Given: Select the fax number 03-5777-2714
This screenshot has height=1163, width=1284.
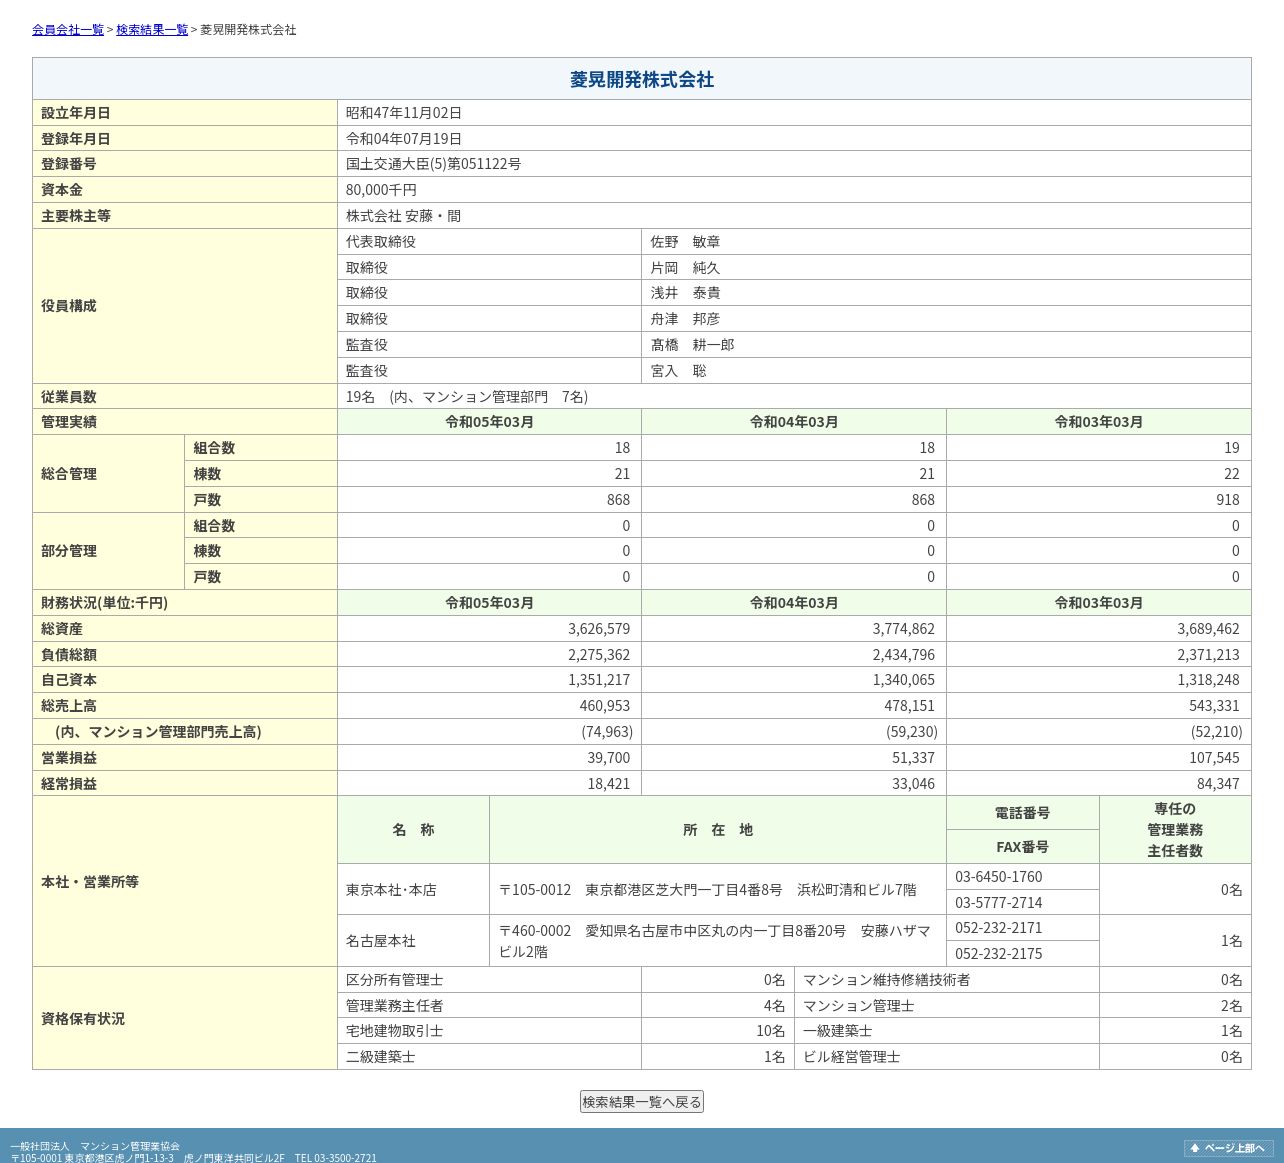Looking at the screenshot, I should click(x=998, y=903).
